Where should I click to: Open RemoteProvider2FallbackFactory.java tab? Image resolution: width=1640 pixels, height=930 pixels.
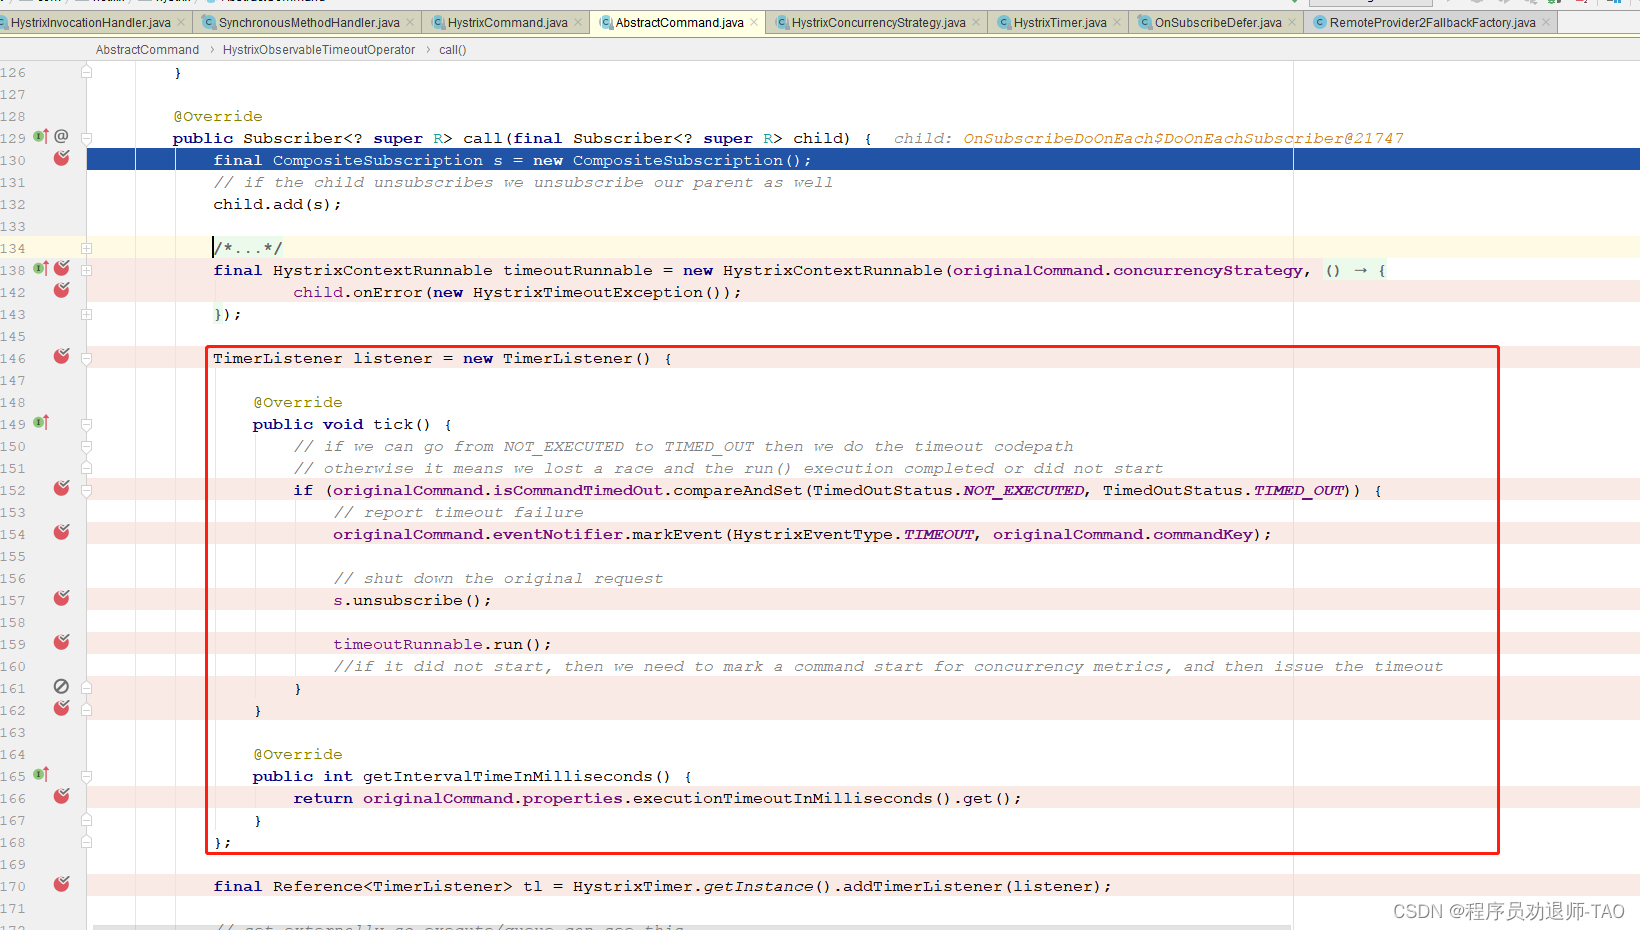[1432, 22]
